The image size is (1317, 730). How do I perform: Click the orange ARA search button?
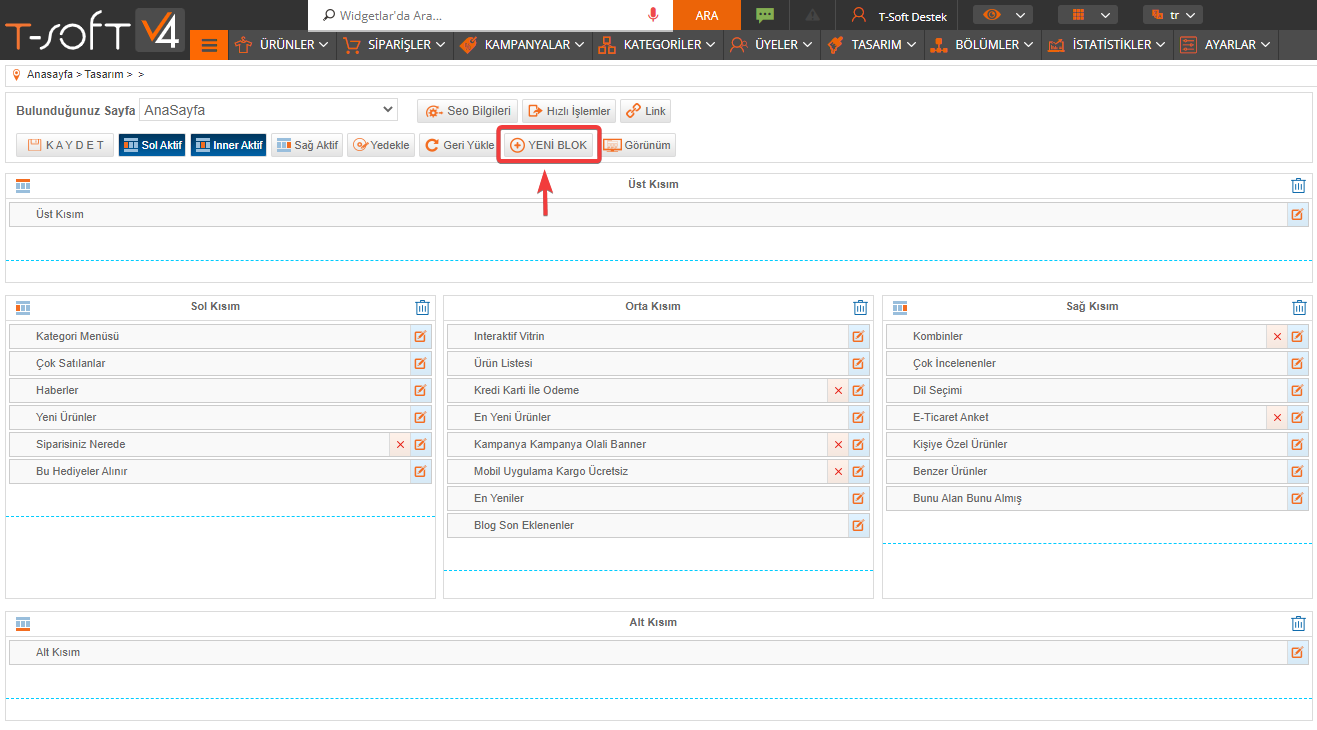coord(707,15)
